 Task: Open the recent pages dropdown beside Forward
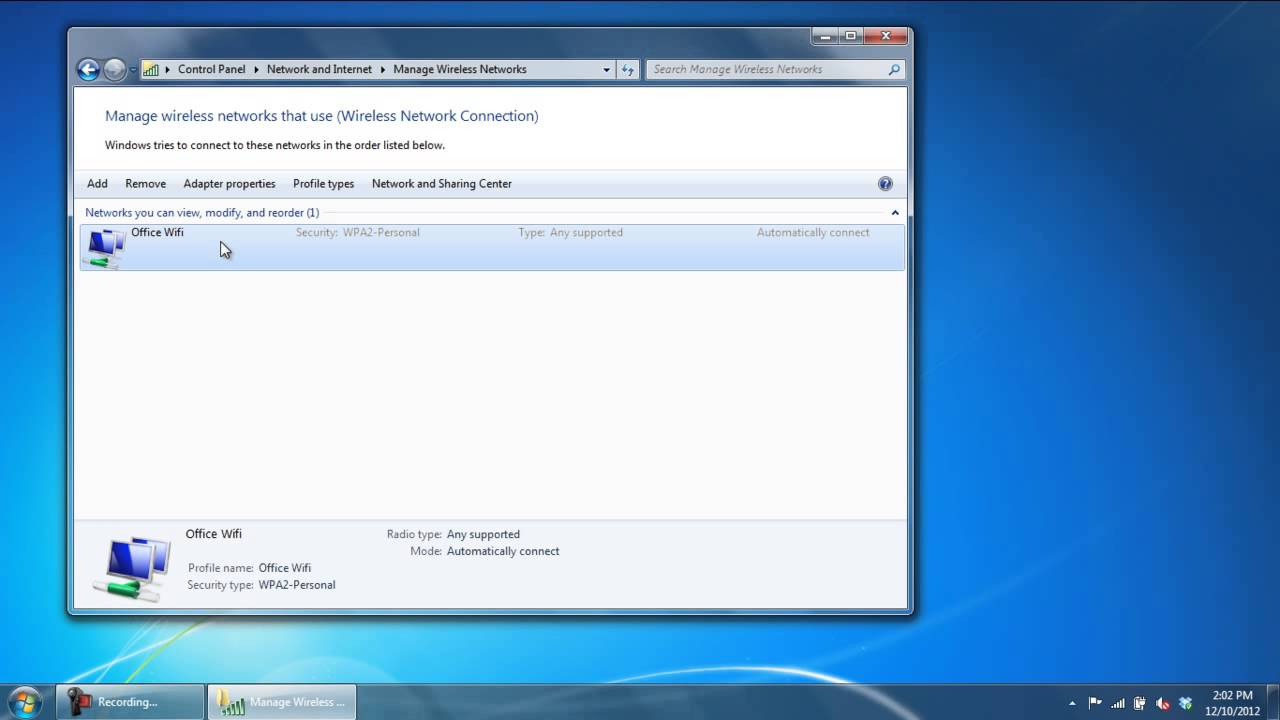132,70
